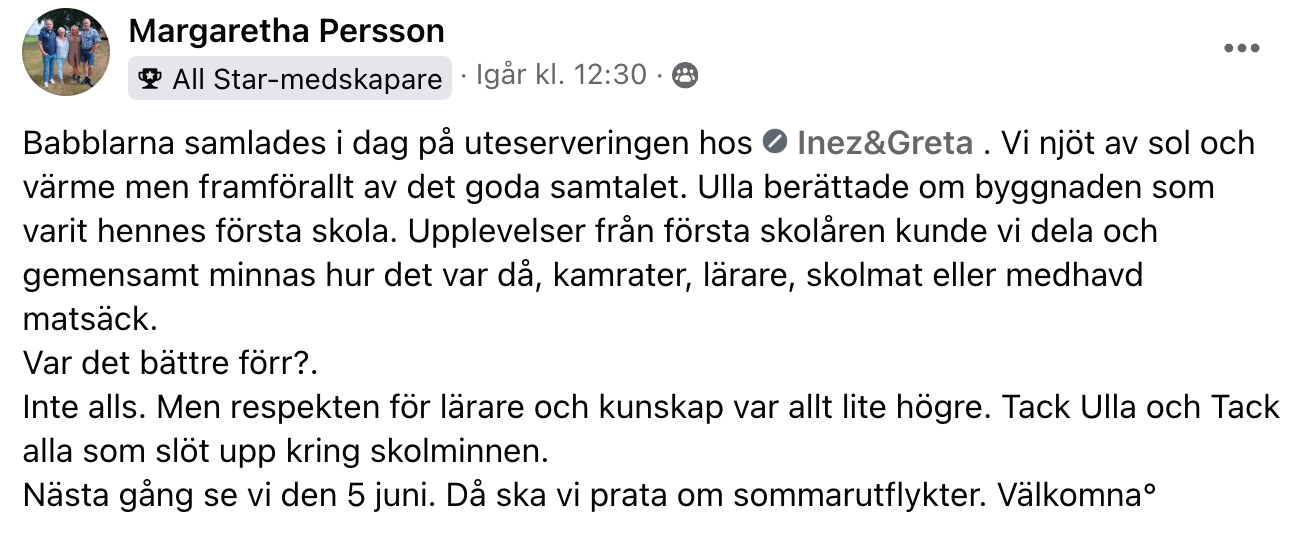The width and height of the screenshot is (1304, 534).
Task: Open Margaretha Persson's profile picture
Action: click(67, 53)
